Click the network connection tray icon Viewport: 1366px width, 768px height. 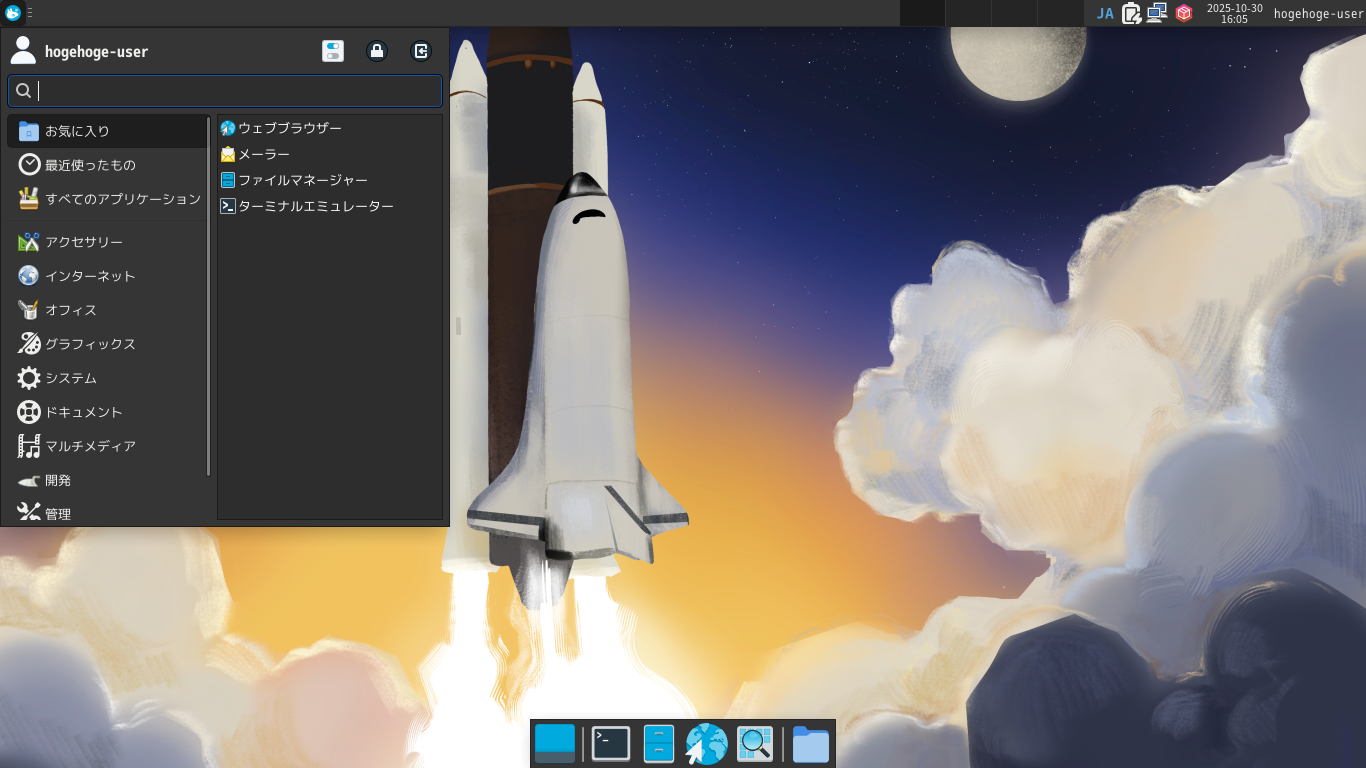pos(1157,13)
